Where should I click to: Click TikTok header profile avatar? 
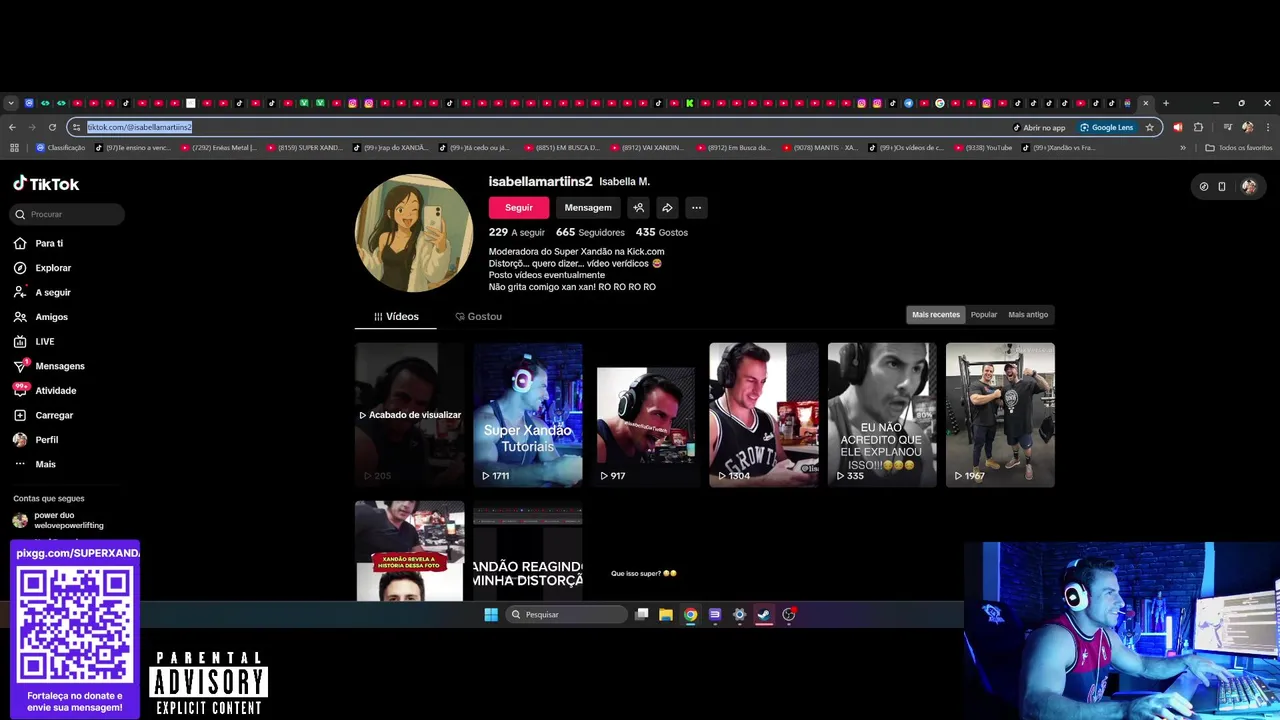(1249, 186)
